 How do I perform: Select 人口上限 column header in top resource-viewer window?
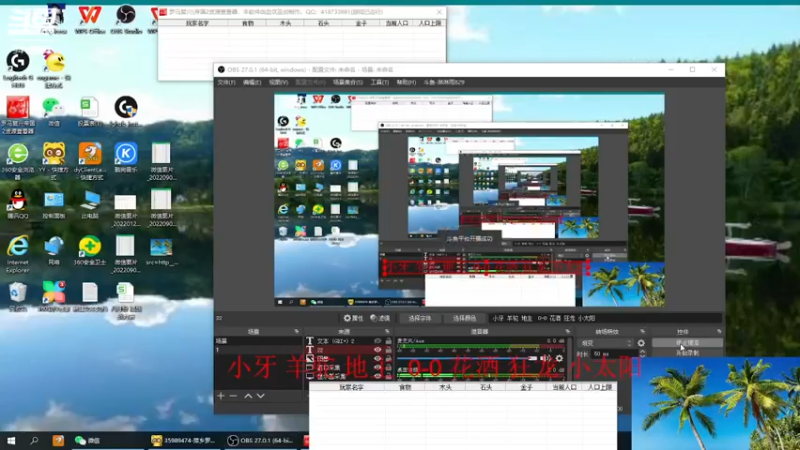pyautogui.click(x=430, y=23)
